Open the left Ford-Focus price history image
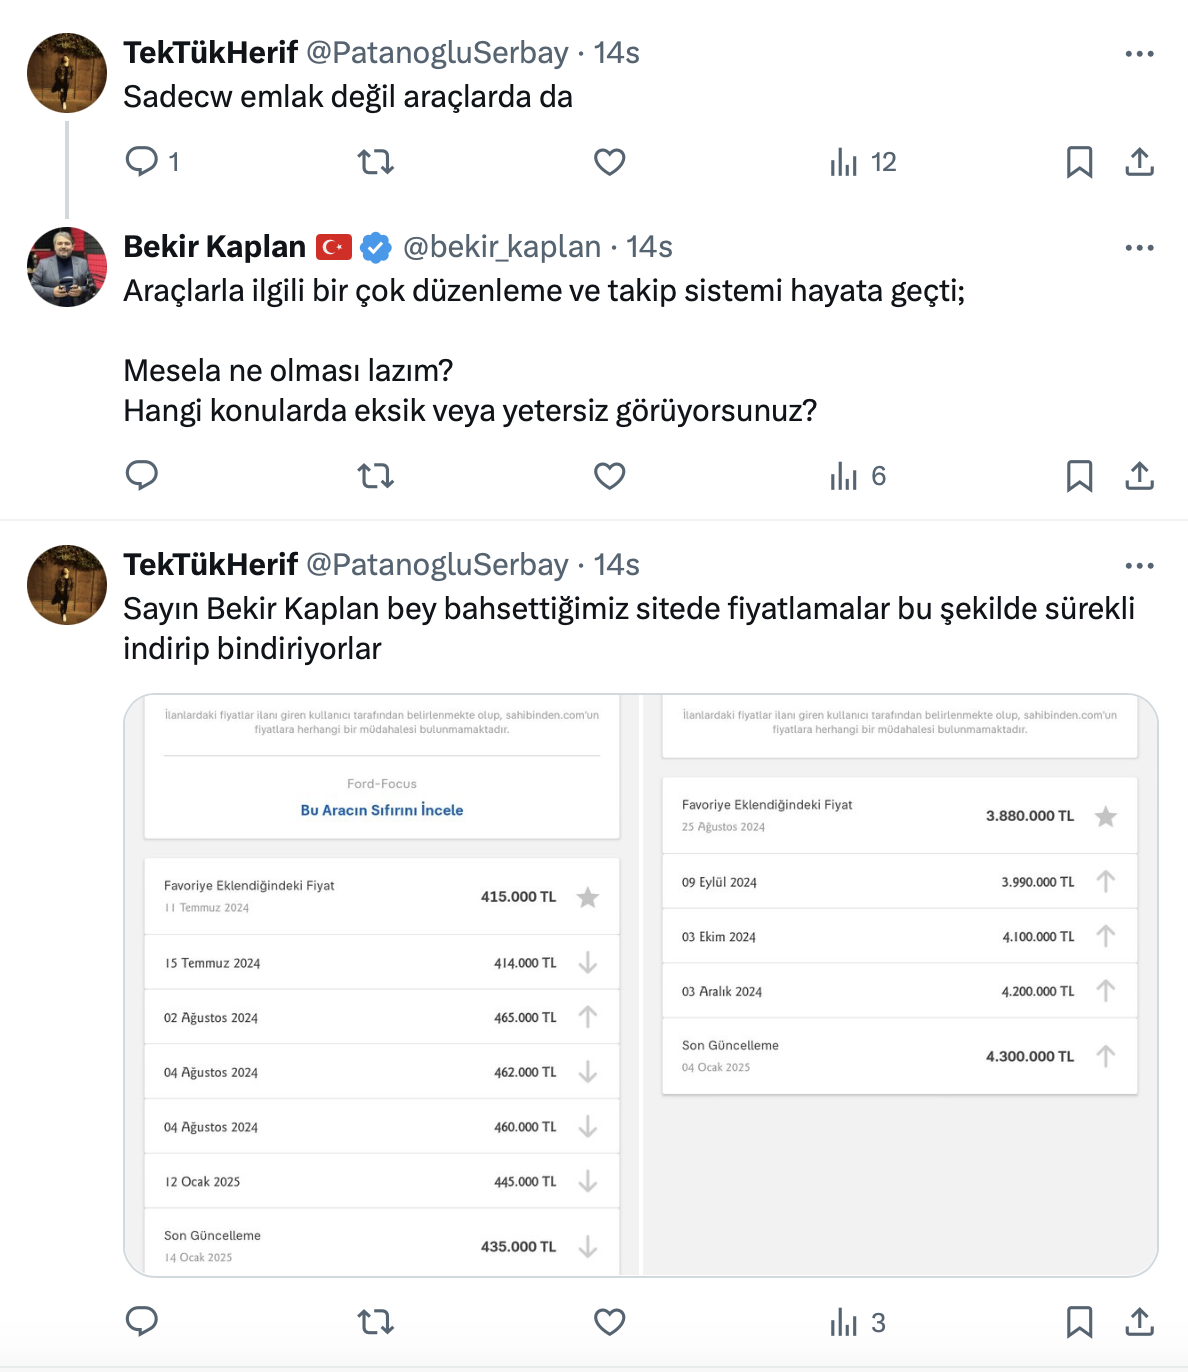 [x=381, y=985]
